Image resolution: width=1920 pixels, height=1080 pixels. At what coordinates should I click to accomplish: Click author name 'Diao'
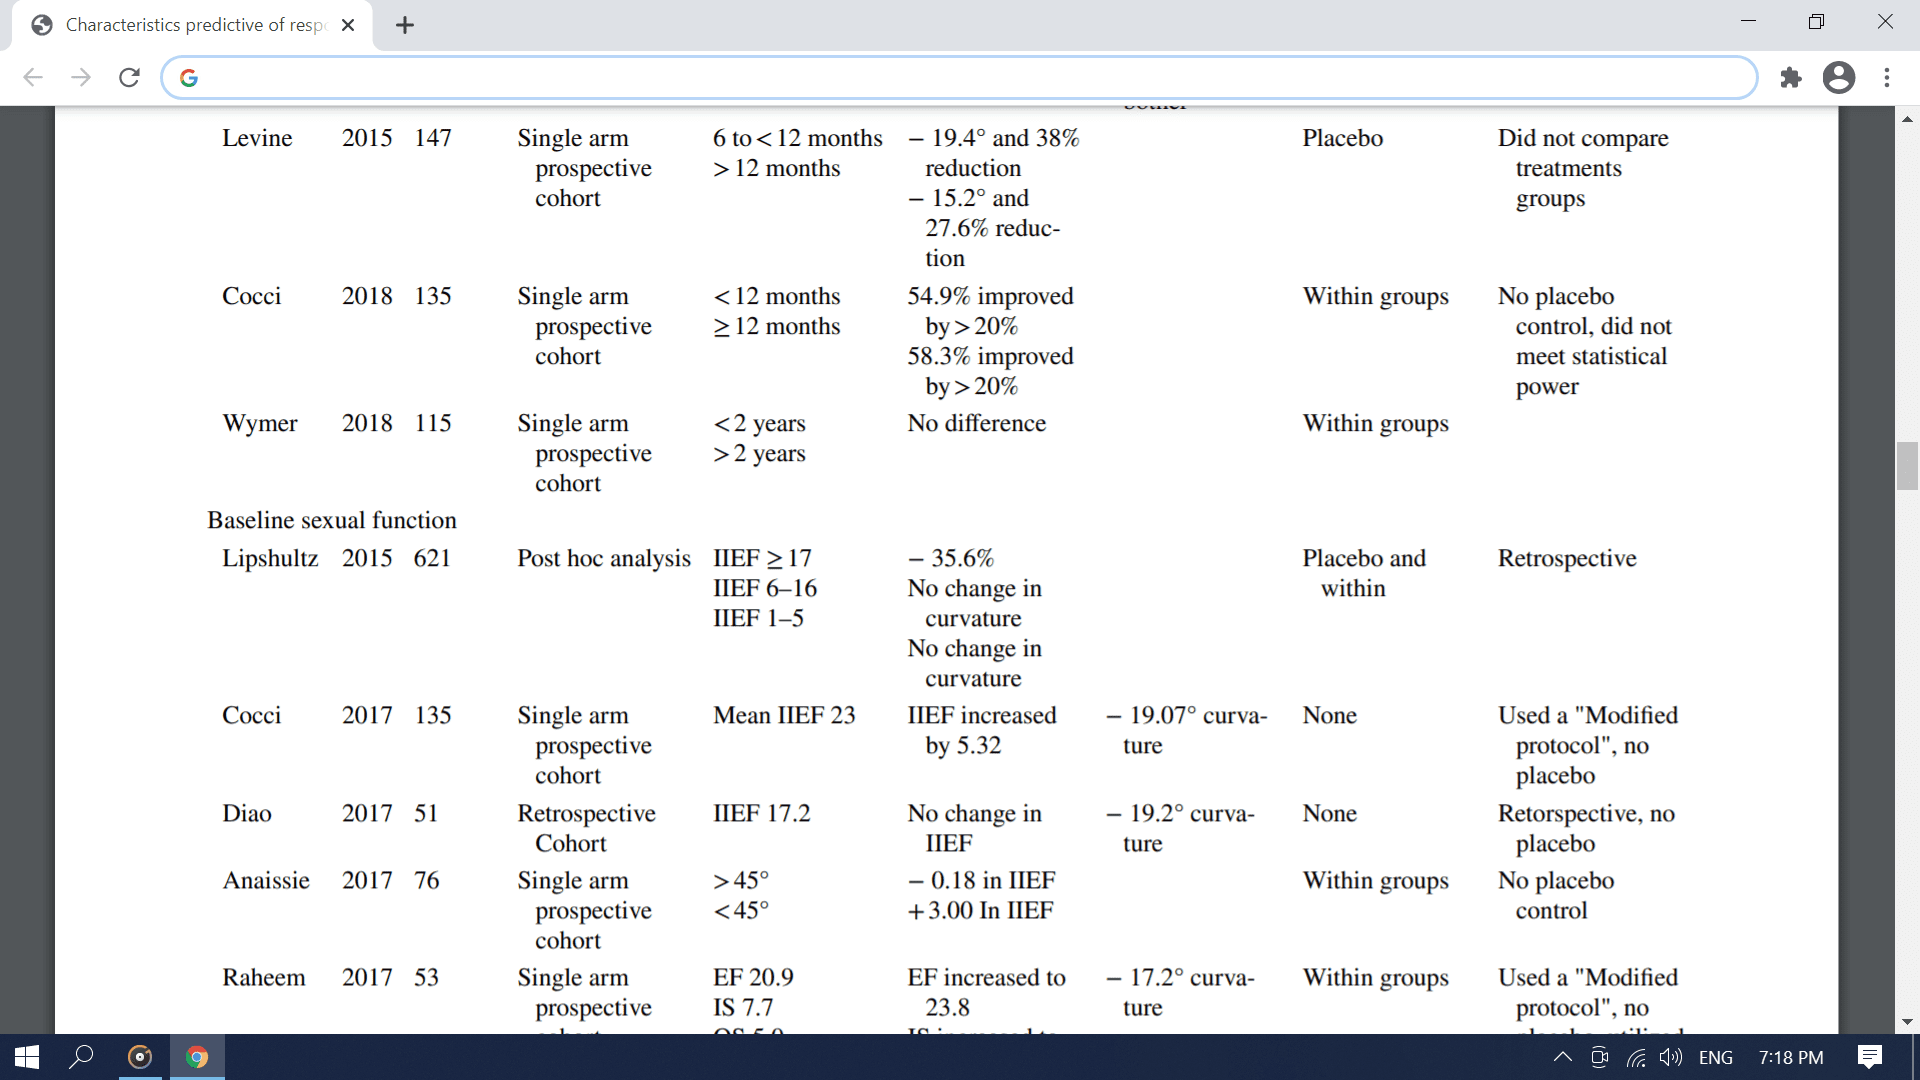tap(247, 814)
